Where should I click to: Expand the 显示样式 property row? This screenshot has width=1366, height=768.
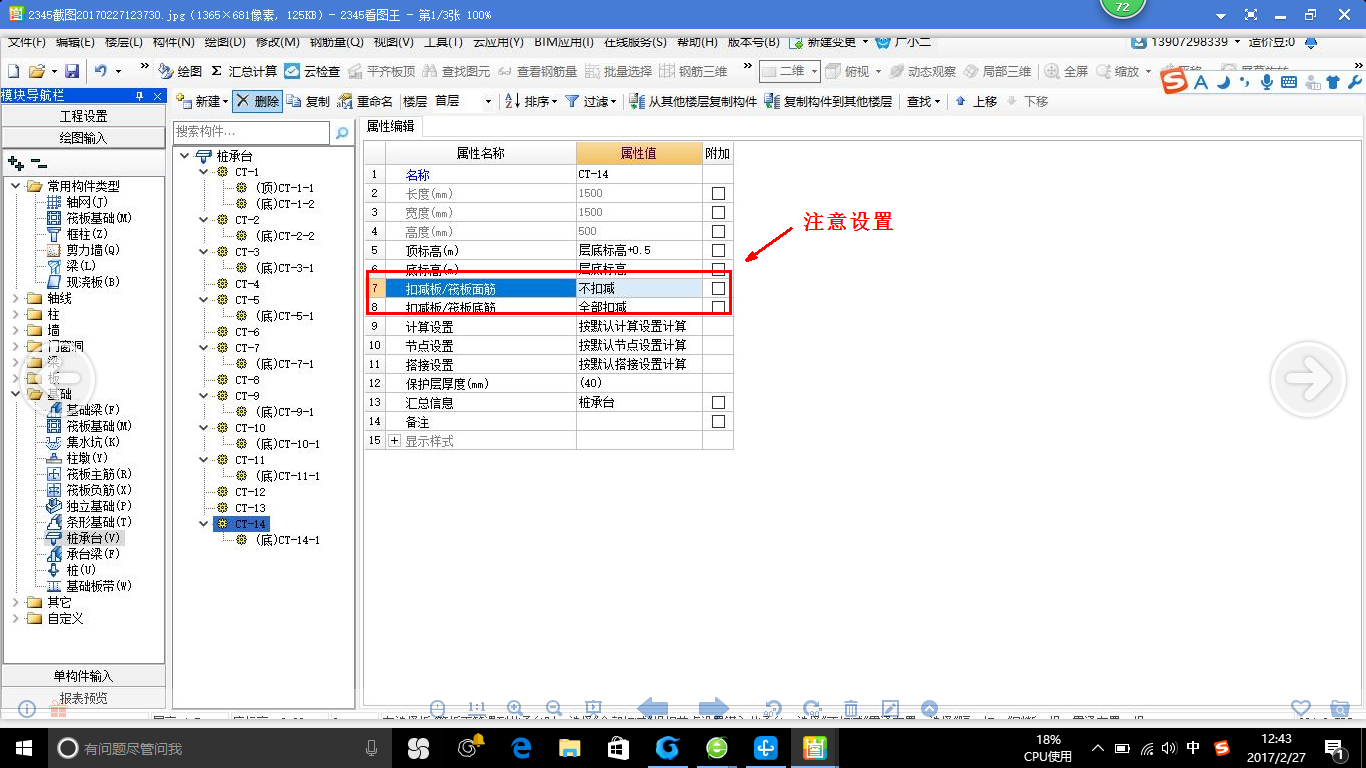(394, 441)
